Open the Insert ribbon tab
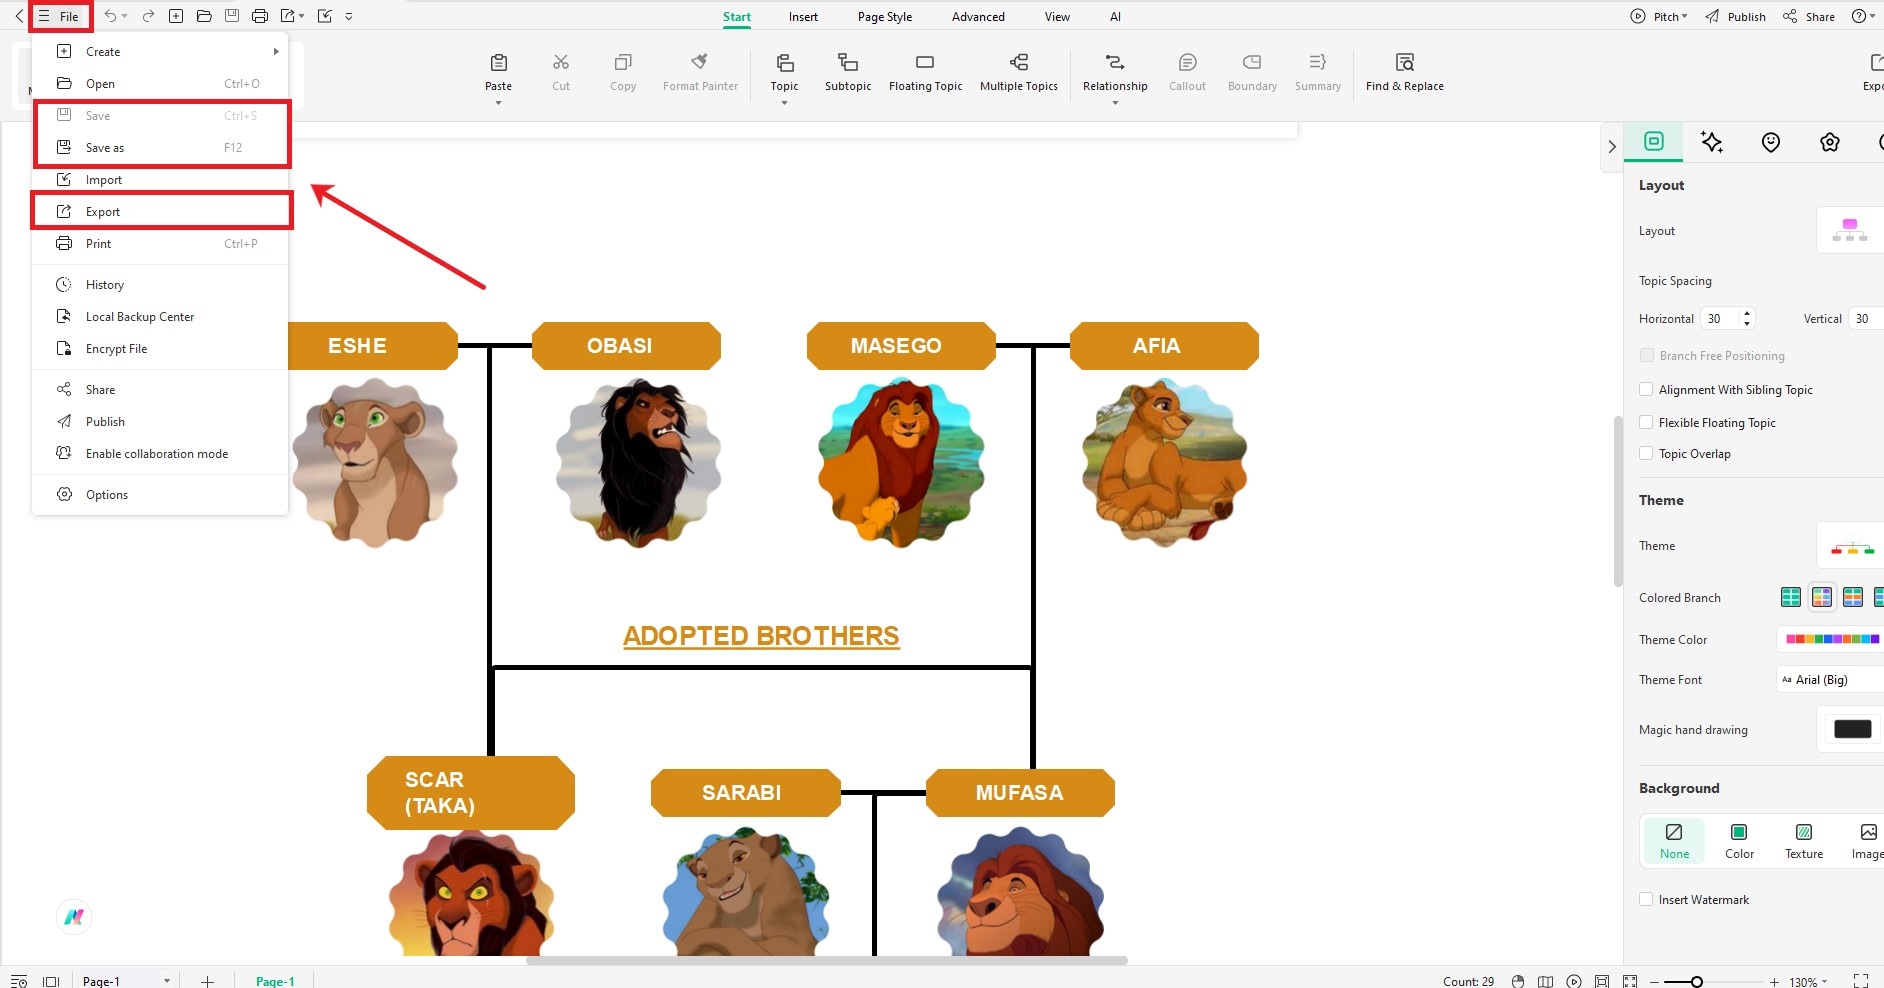The image size is (1884, 988). (x=803, y=16)
